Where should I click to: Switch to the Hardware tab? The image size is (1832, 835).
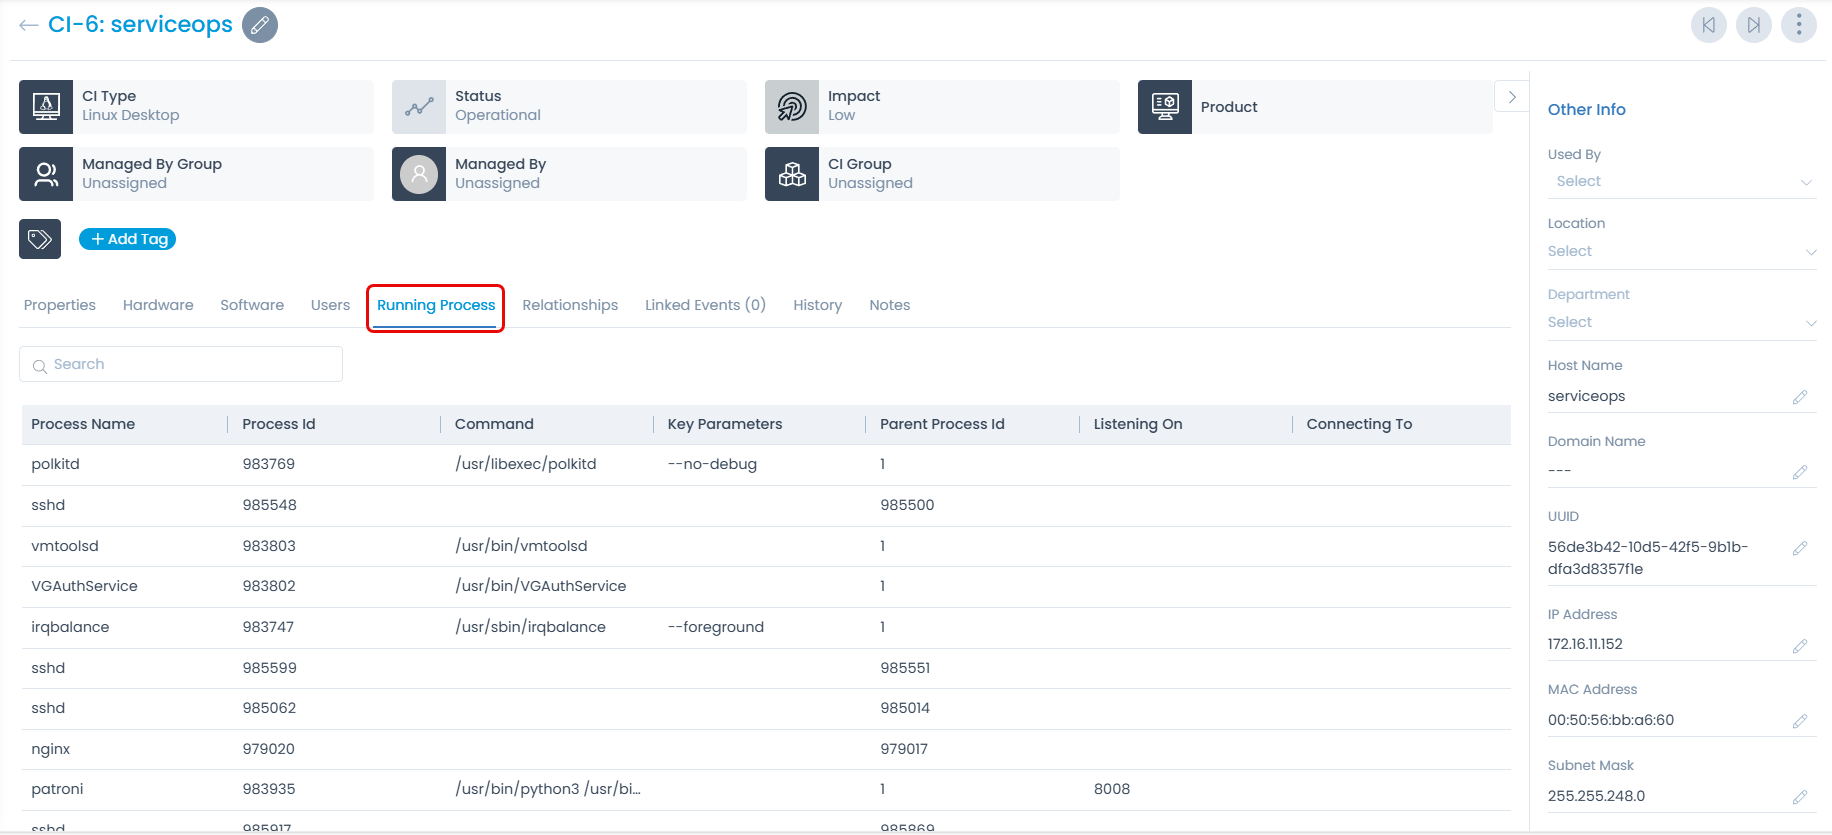[158, 305]
